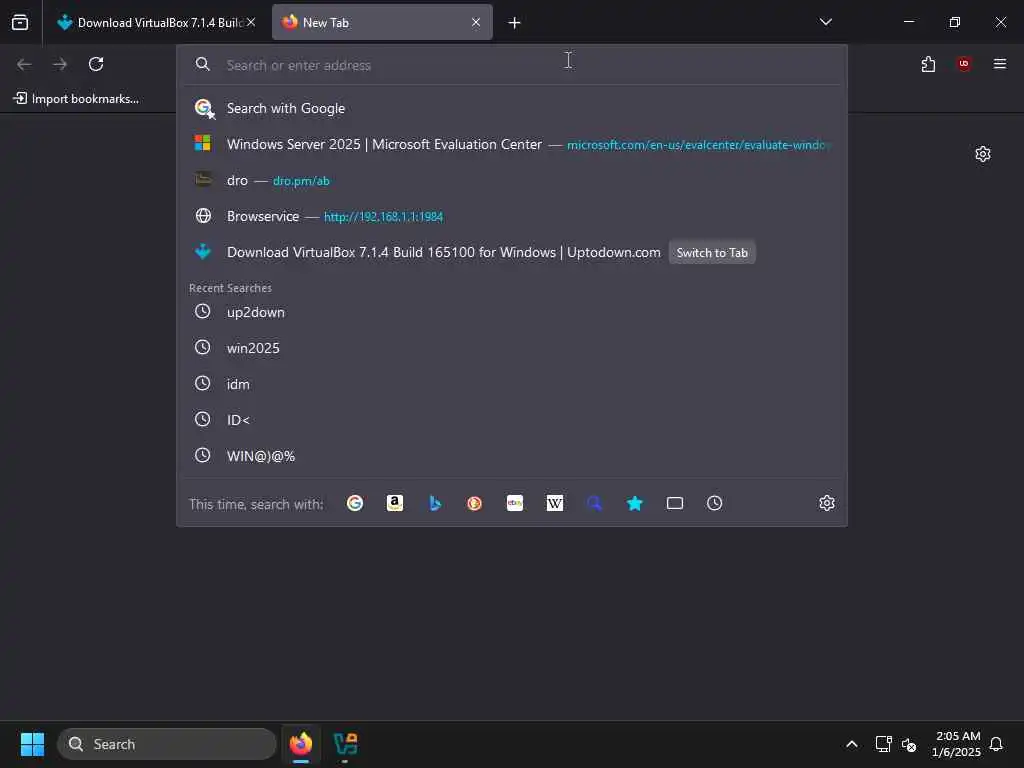The width and height of the screenshot is (1024, 768).
Task: Select recent search WIN@)@%
Action: [x=512, y=456]
